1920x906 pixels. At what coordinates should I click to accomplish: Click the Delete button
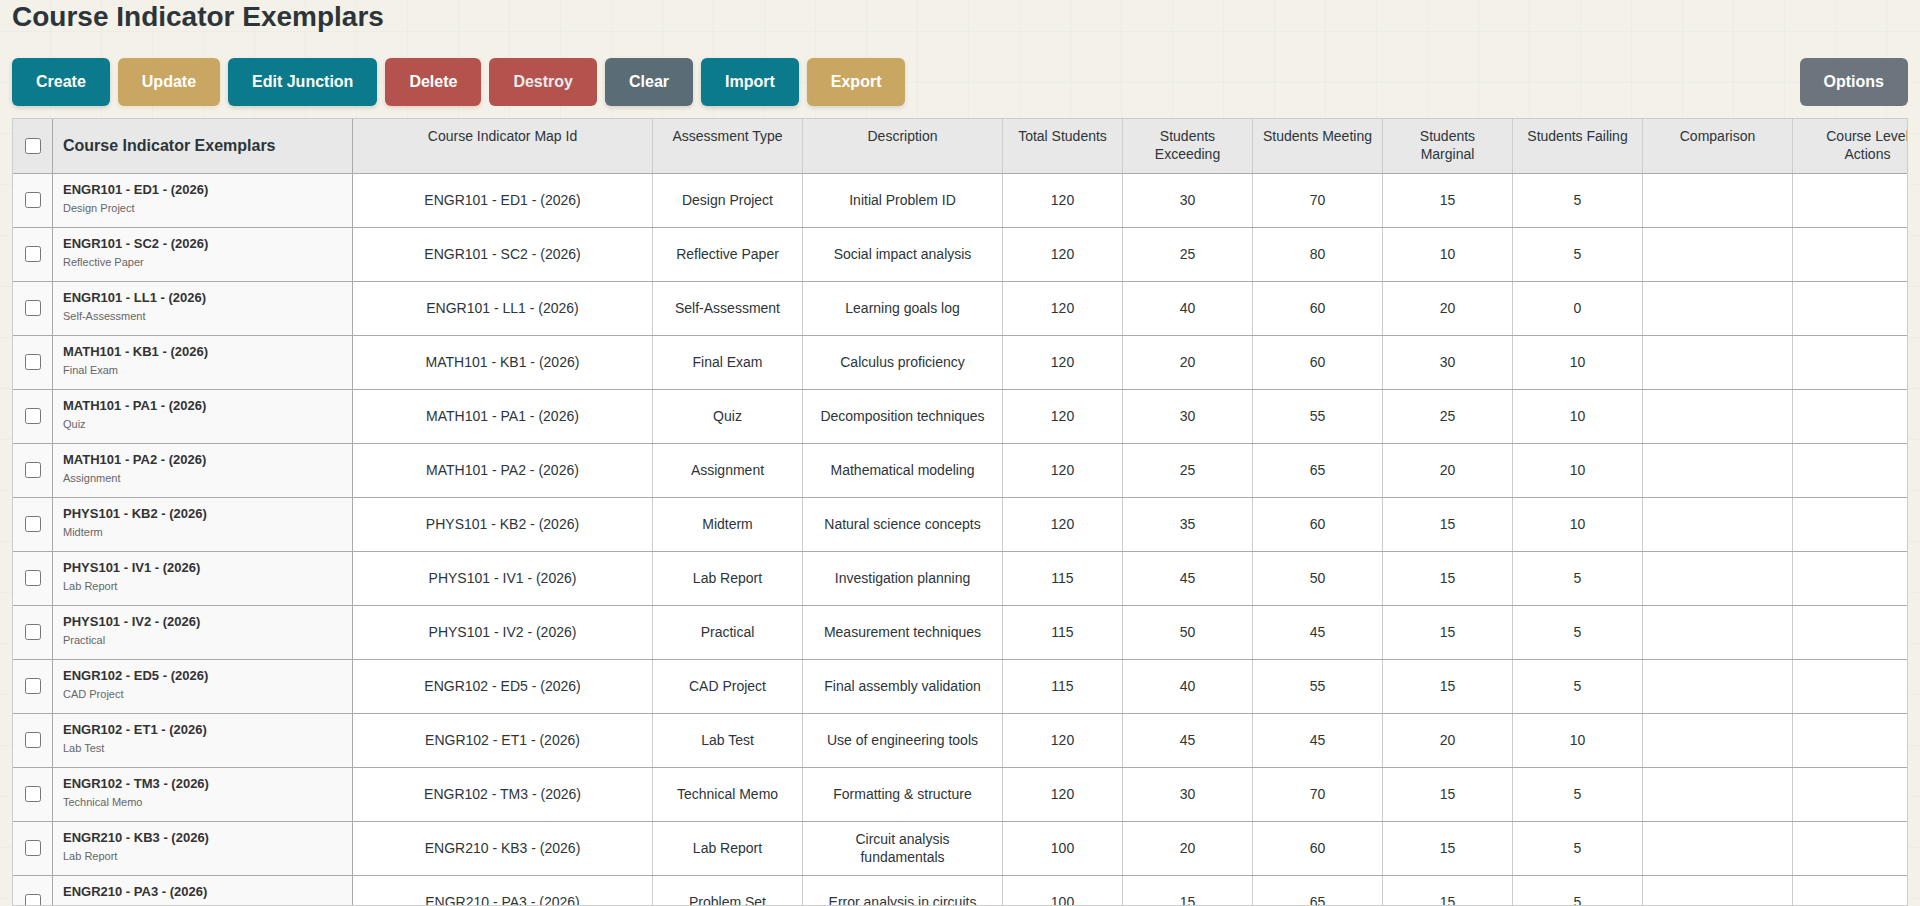pos(432,81)
